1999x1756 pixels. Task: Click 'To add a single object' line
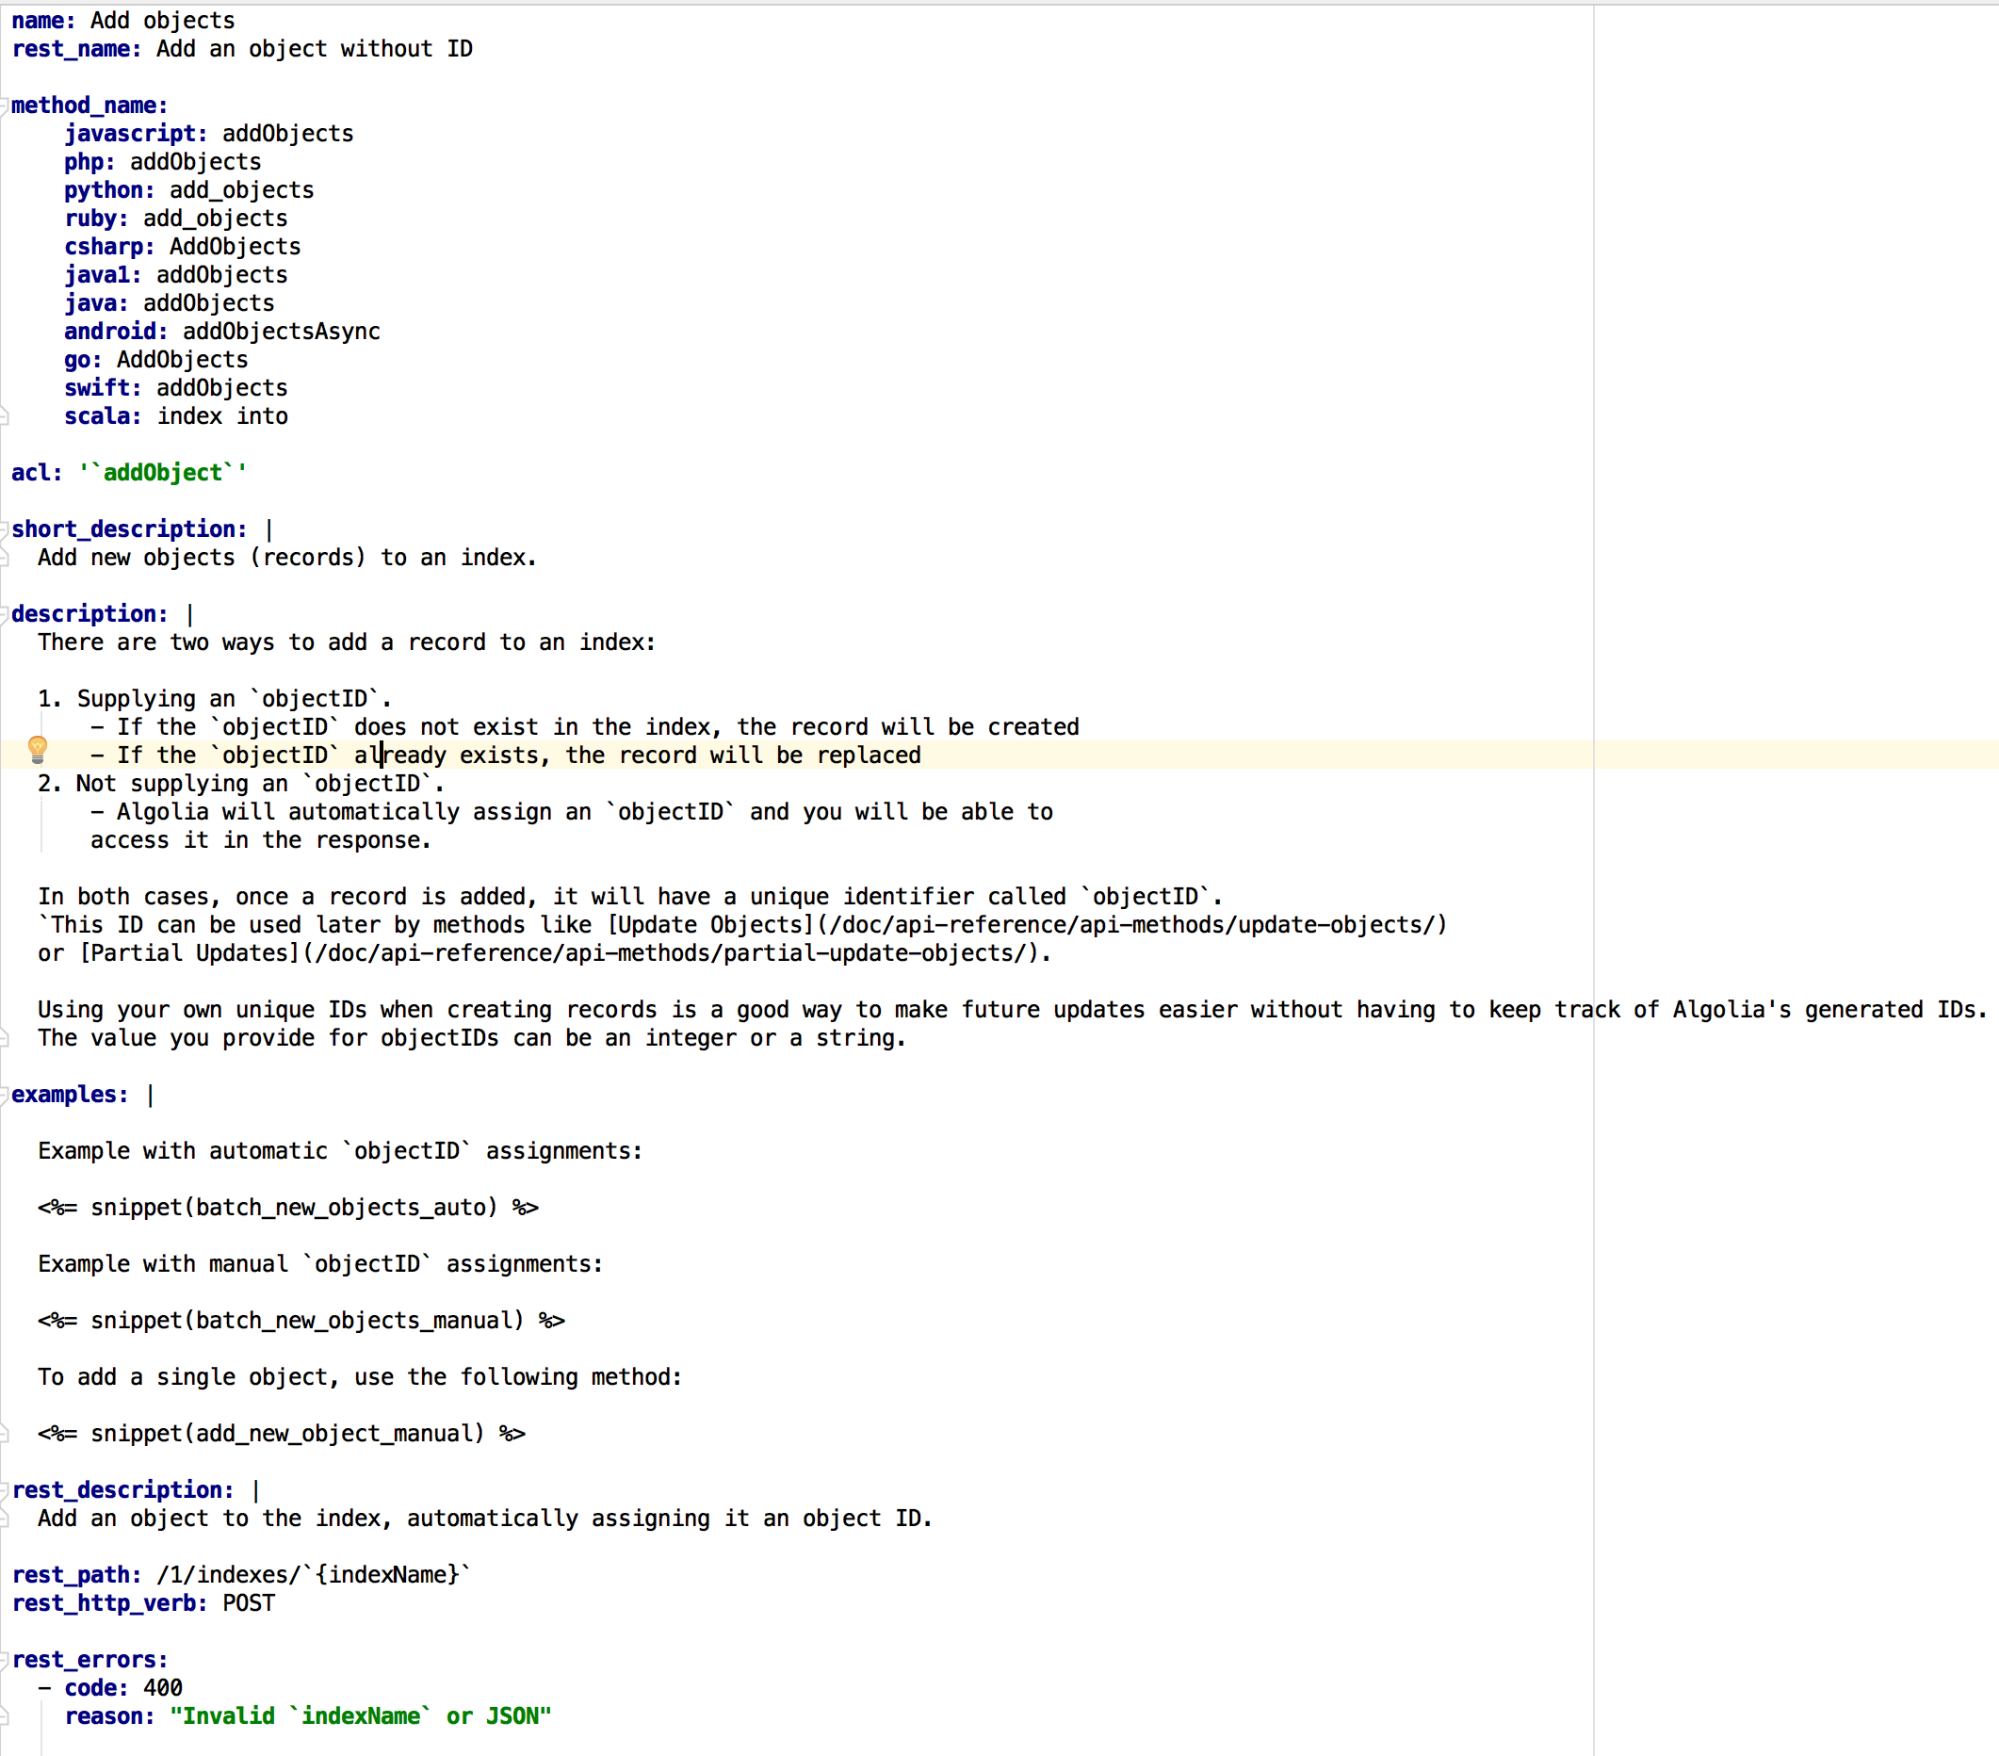[360, 1377]
